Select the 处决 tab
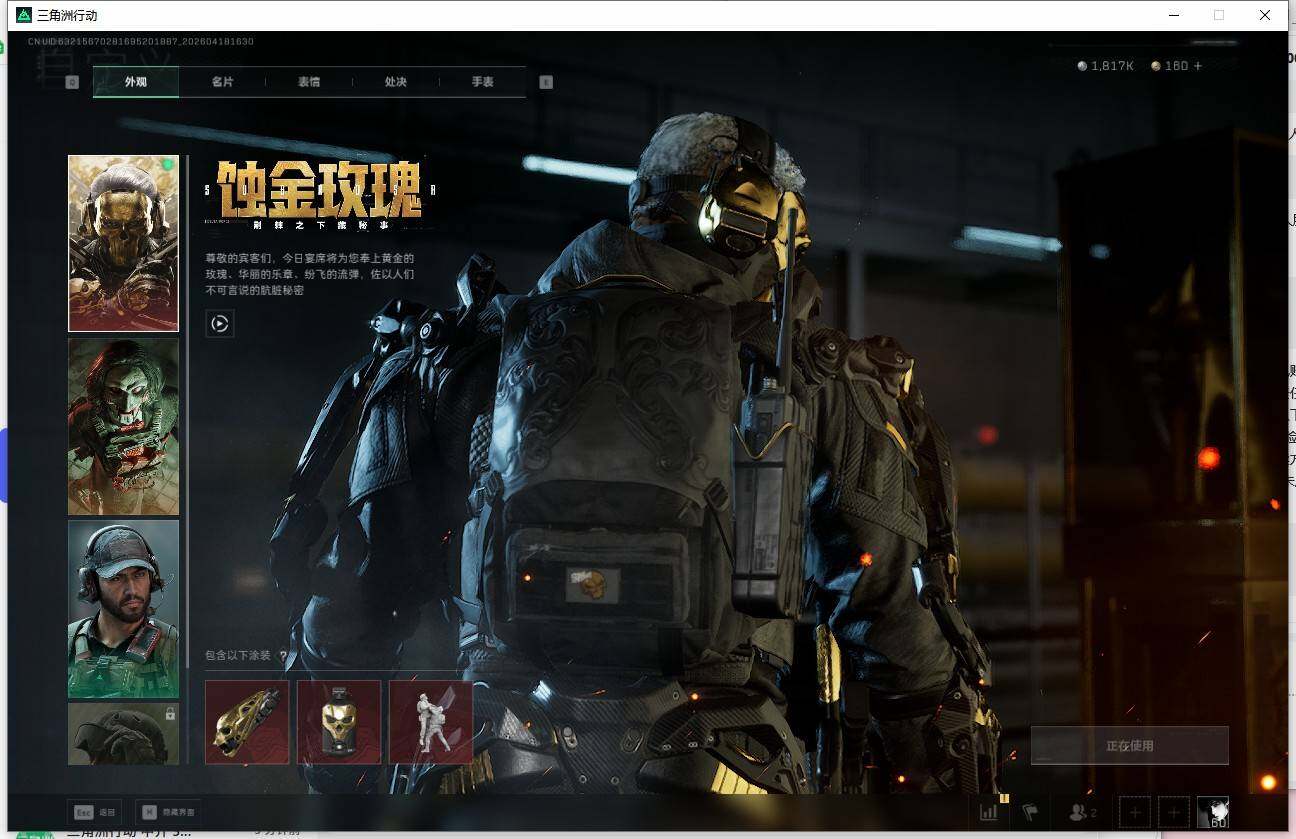 coord(396,82)
